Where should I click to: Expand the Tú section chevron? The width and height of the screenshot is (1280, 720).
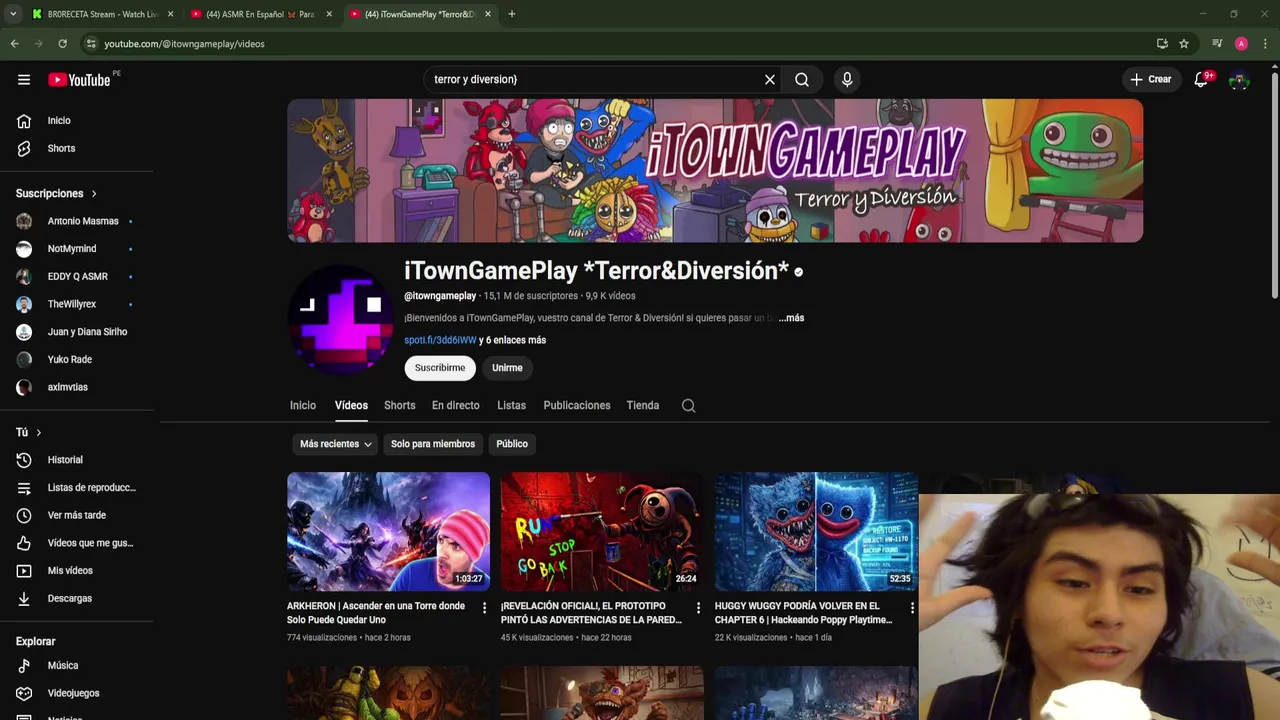pyautogui.click(x=38, y=433)
